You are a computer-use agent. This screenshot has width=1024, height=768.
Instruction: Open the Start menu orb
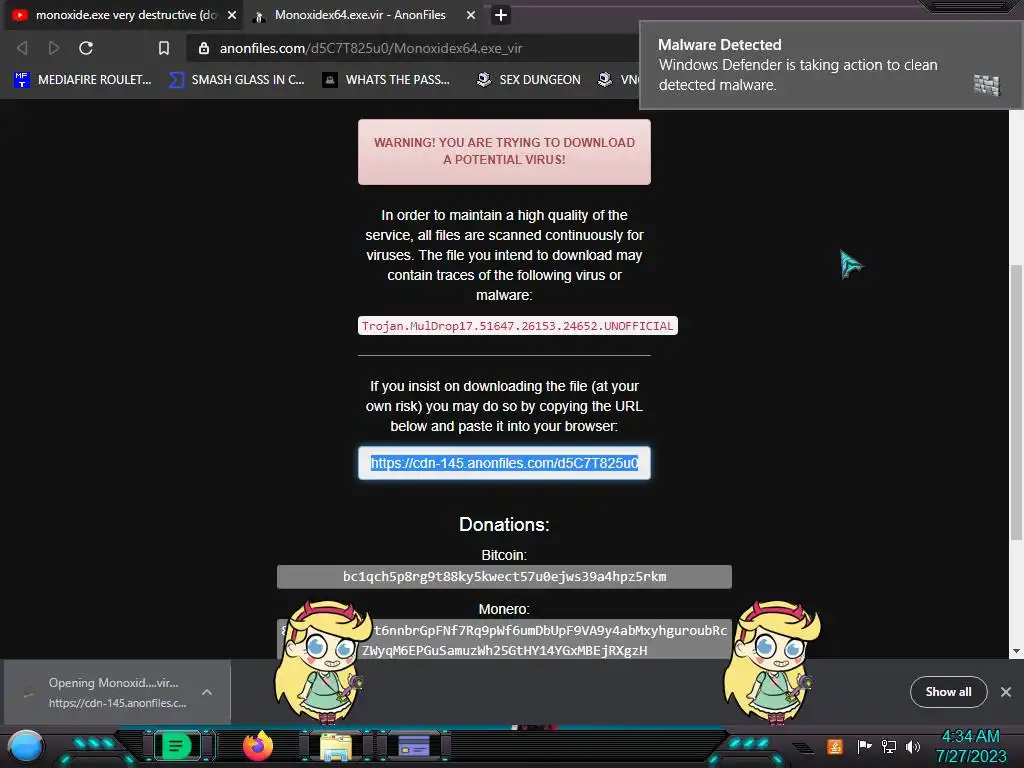26,747
